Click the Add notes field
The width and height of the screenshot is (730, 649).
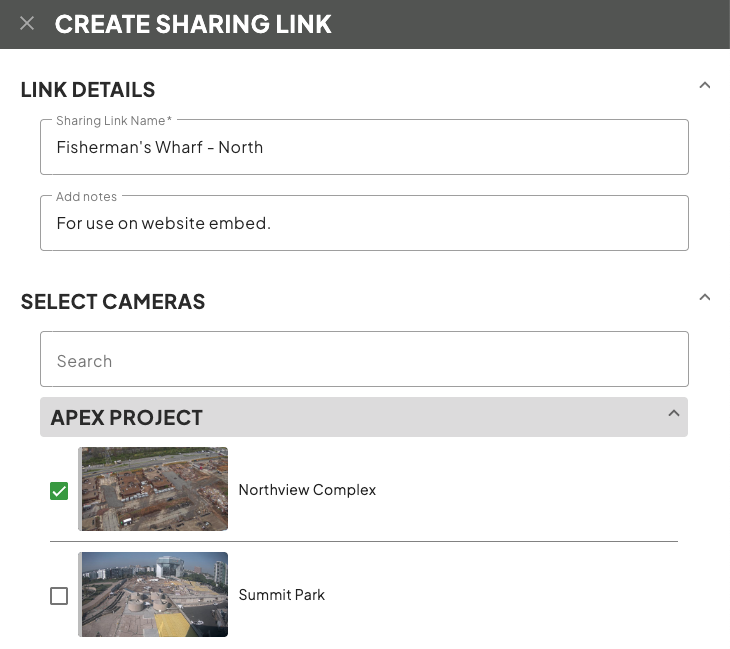coord(364,223)
